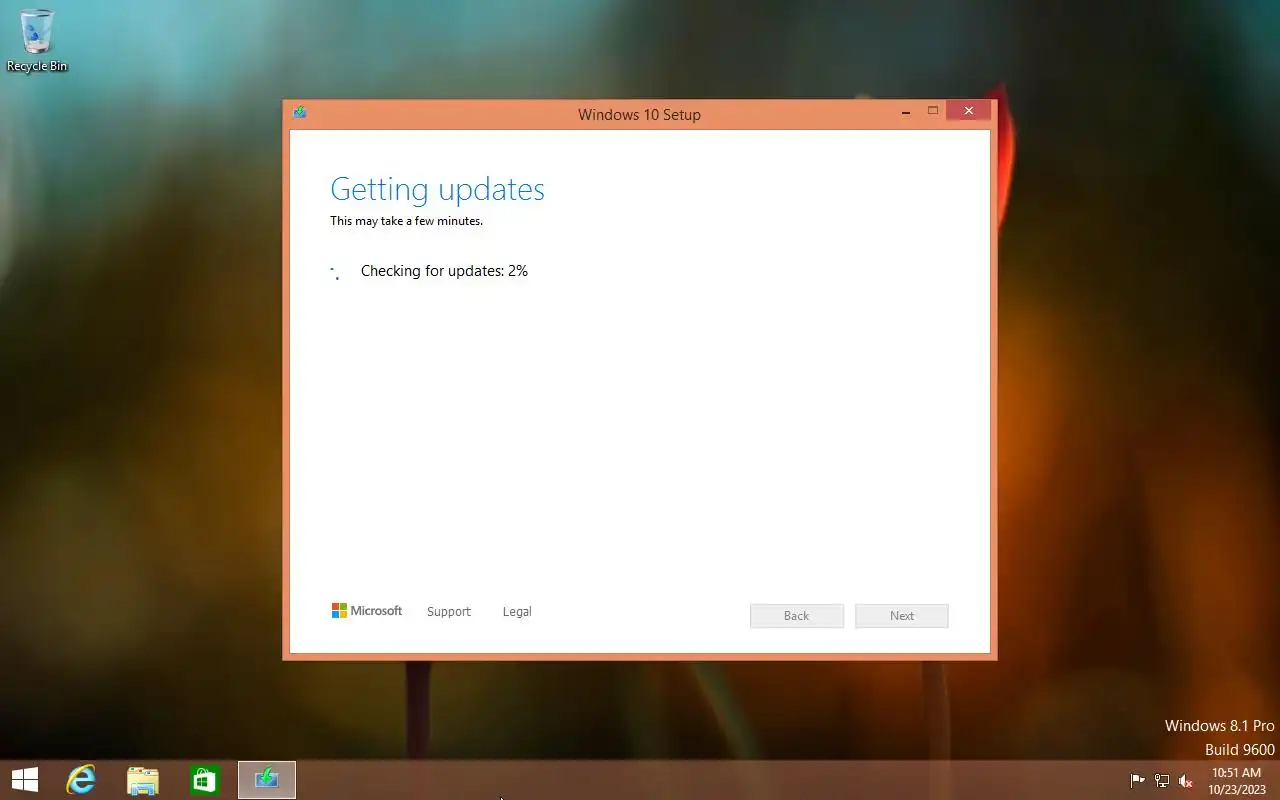Click the spinning progress indicator
Image resolution: width=1280 pixels, height=800 pixels.
(336, 272)
